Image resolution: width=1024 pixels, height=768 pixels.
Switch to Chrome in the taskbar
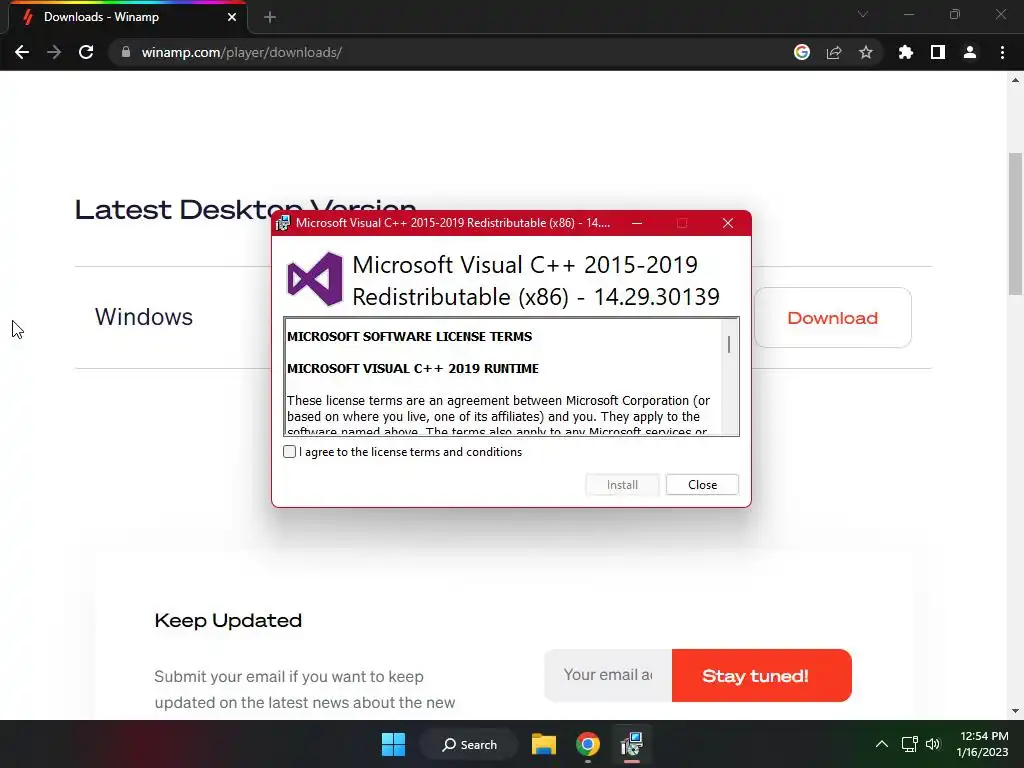coord(588,744)
